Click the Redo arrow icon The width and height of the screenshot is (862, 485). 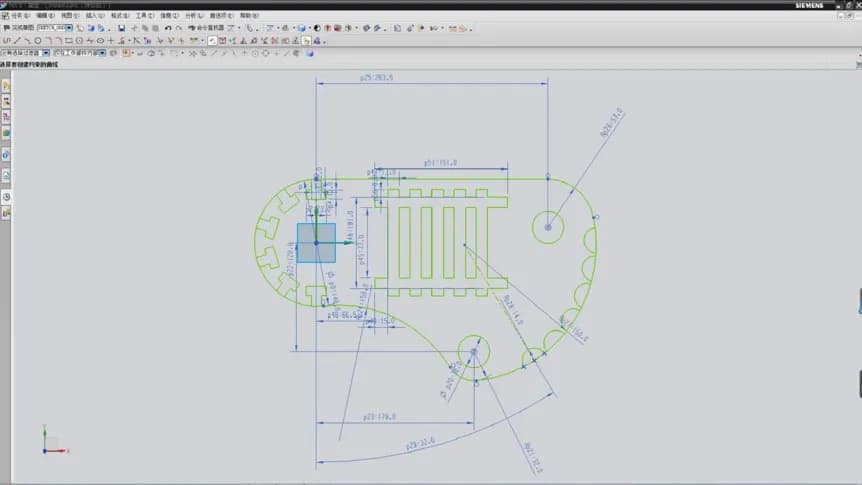coord(179,27)
